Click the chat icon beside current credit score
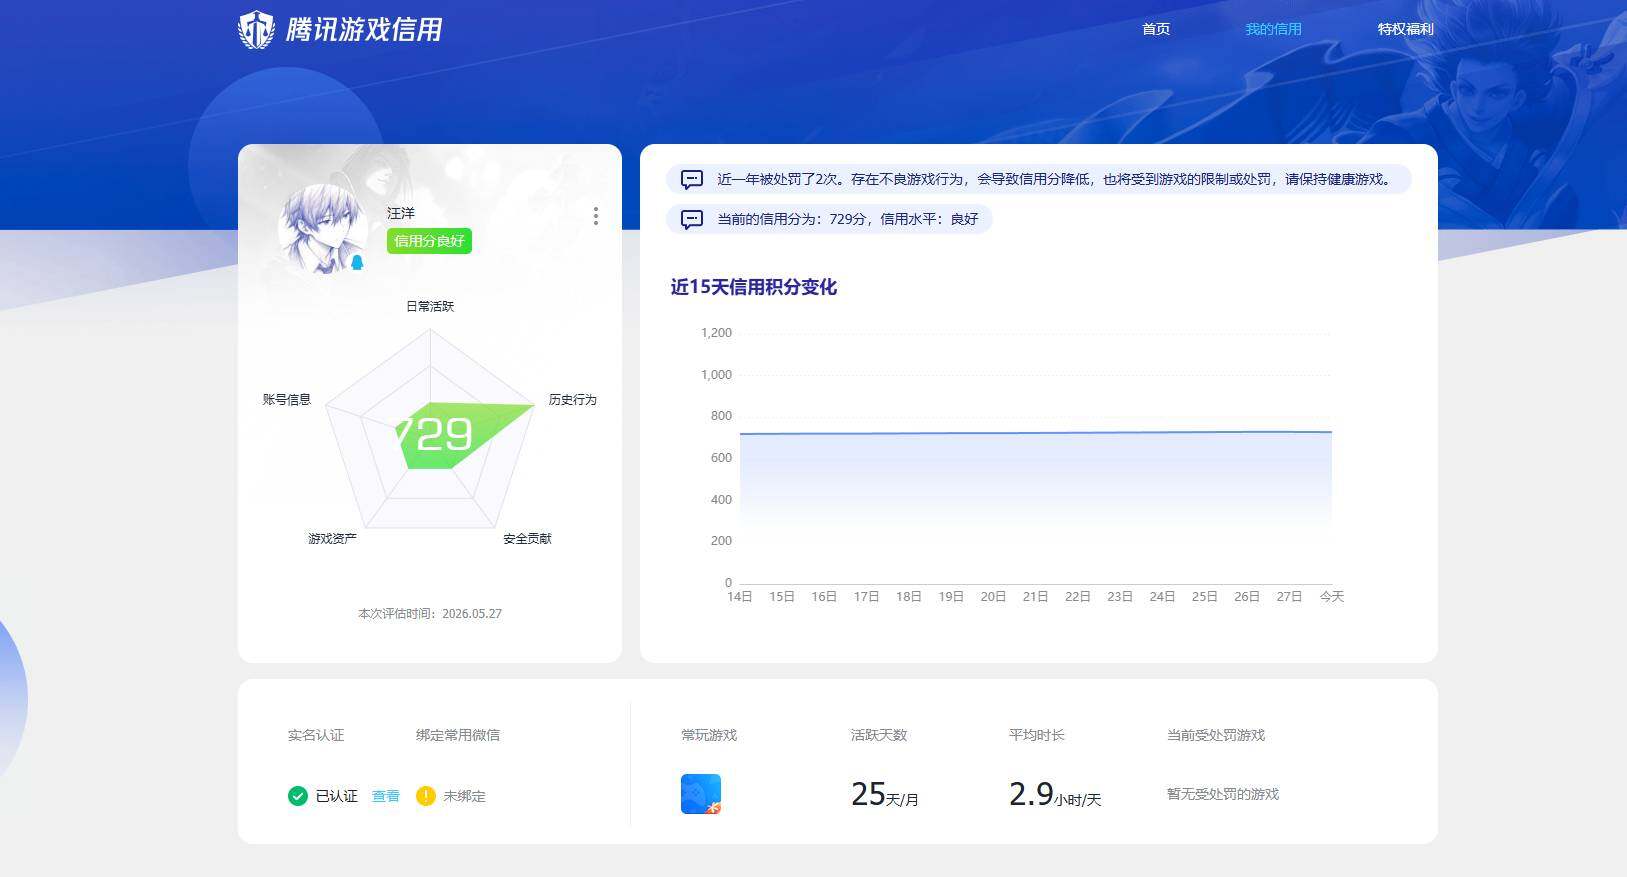Image resolution: width=1627 pixels, height=877 pixels. (692, 220)
